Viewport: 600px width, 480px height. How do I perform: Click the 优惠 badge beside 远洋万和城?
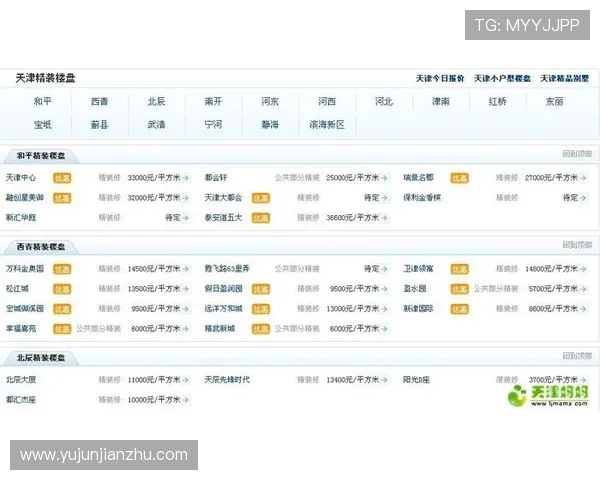coord(261,309)
